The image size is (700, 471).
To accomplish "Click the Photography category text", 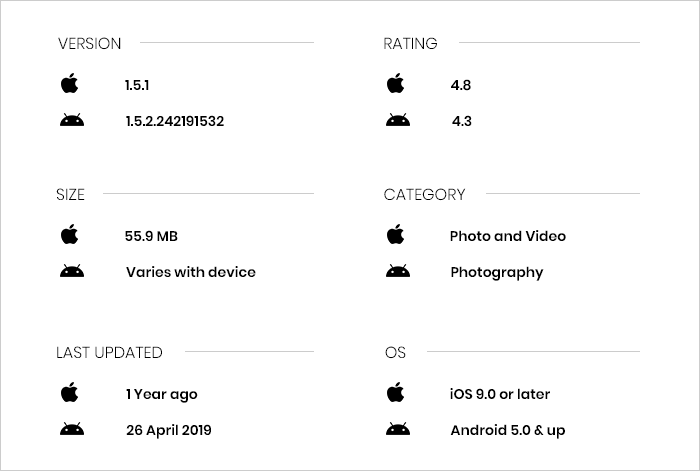I will click(497, 273).
